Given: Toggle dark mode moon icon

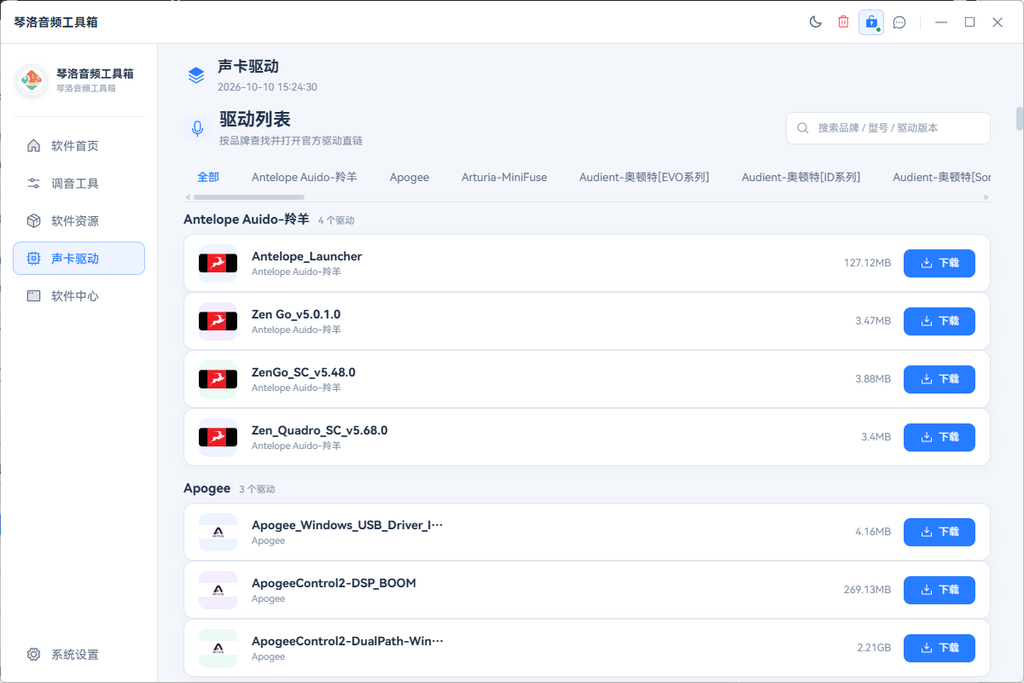Looking at the screenshot, I should pos(815,22).
